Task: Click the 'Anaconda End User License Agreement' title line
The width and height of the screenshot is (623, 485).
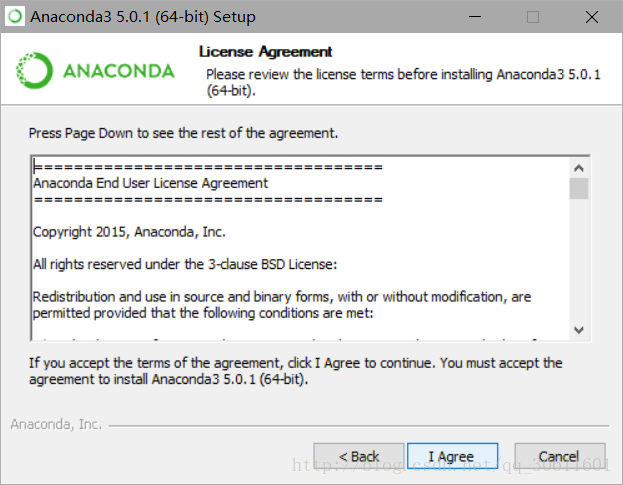Action: tap(151, 183)
